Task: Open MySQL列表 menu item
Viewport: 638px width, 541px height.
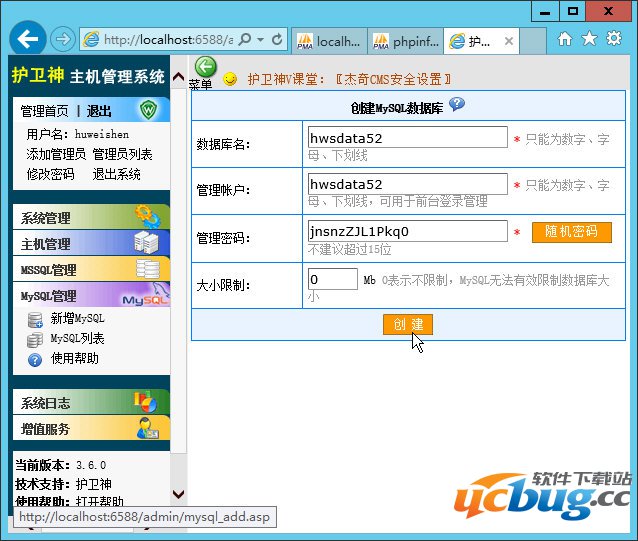Action: pos(77,338)
